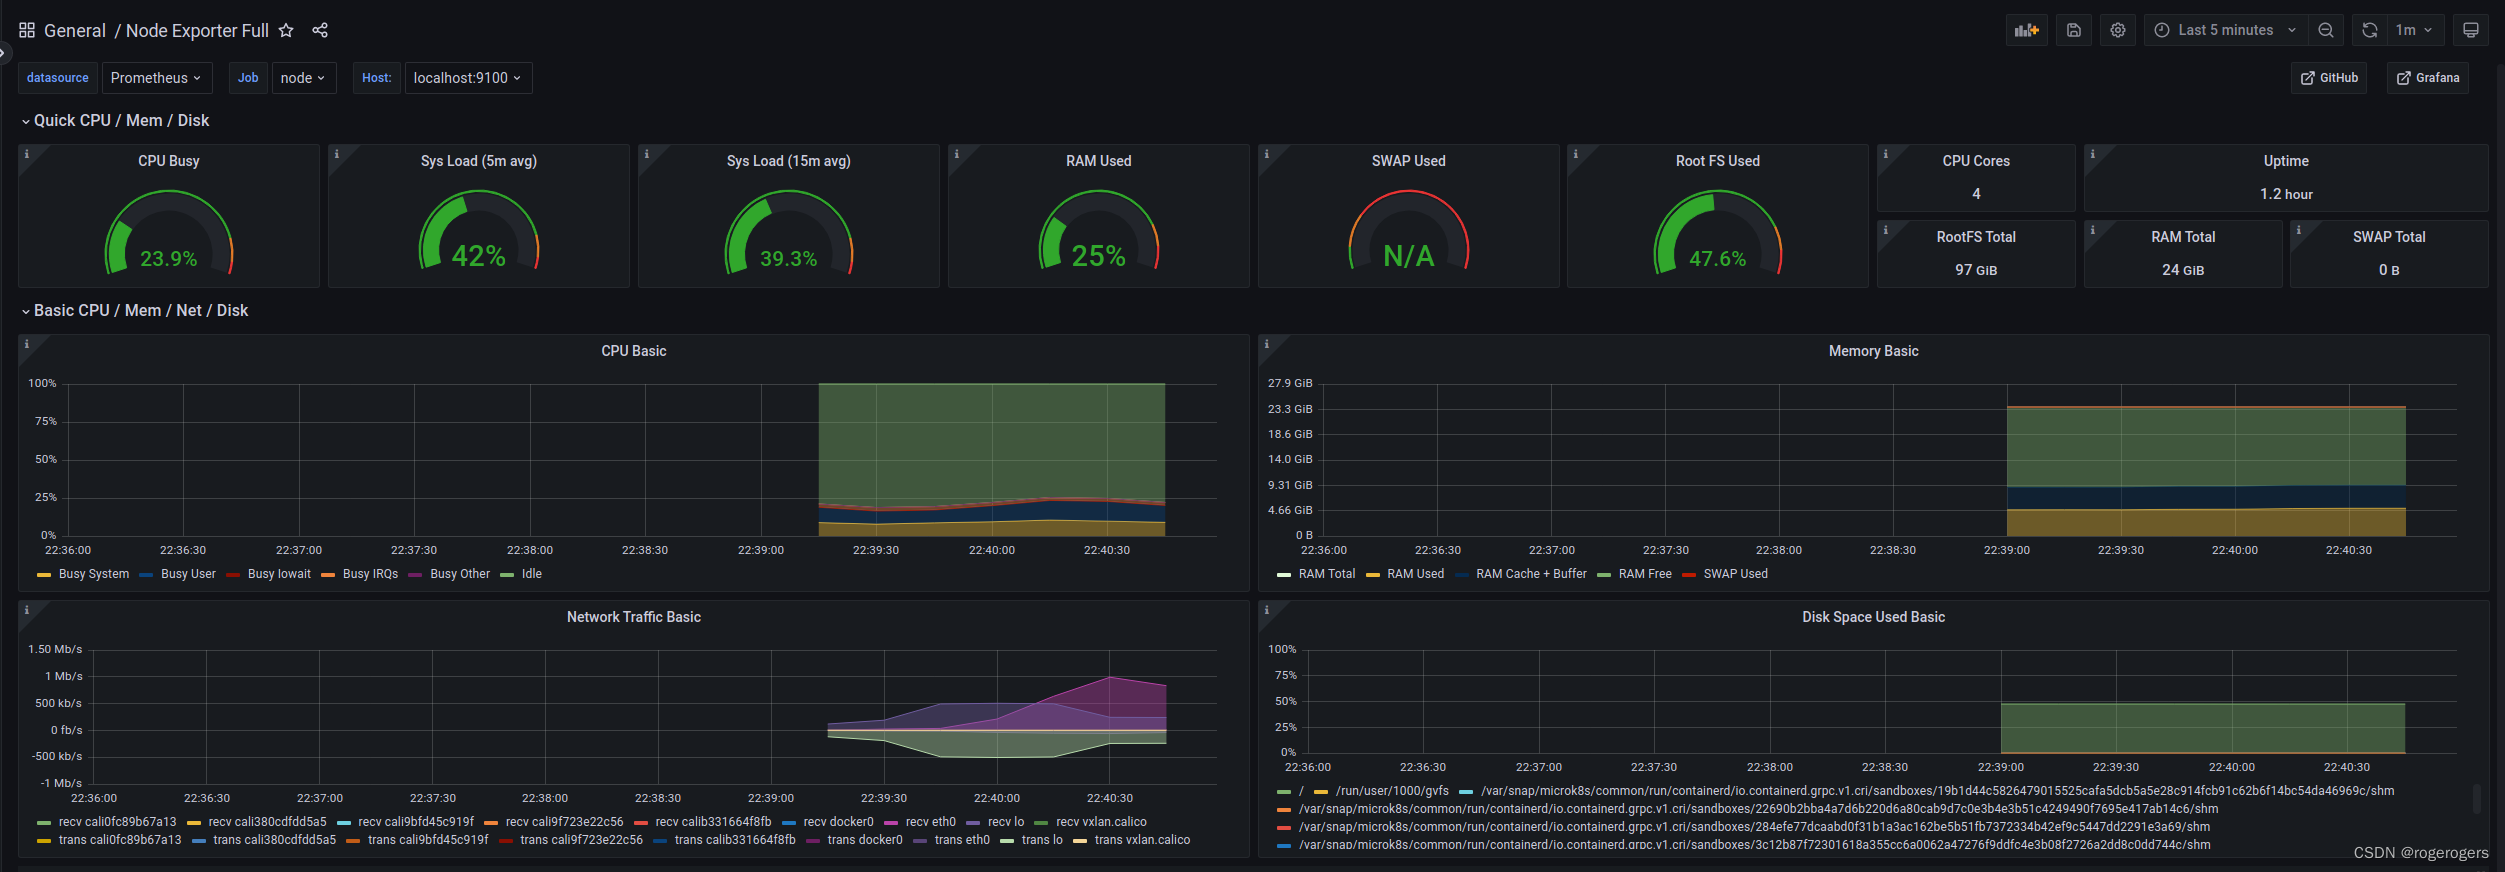Add a new panel with the chart icon

click(2026, 30)
